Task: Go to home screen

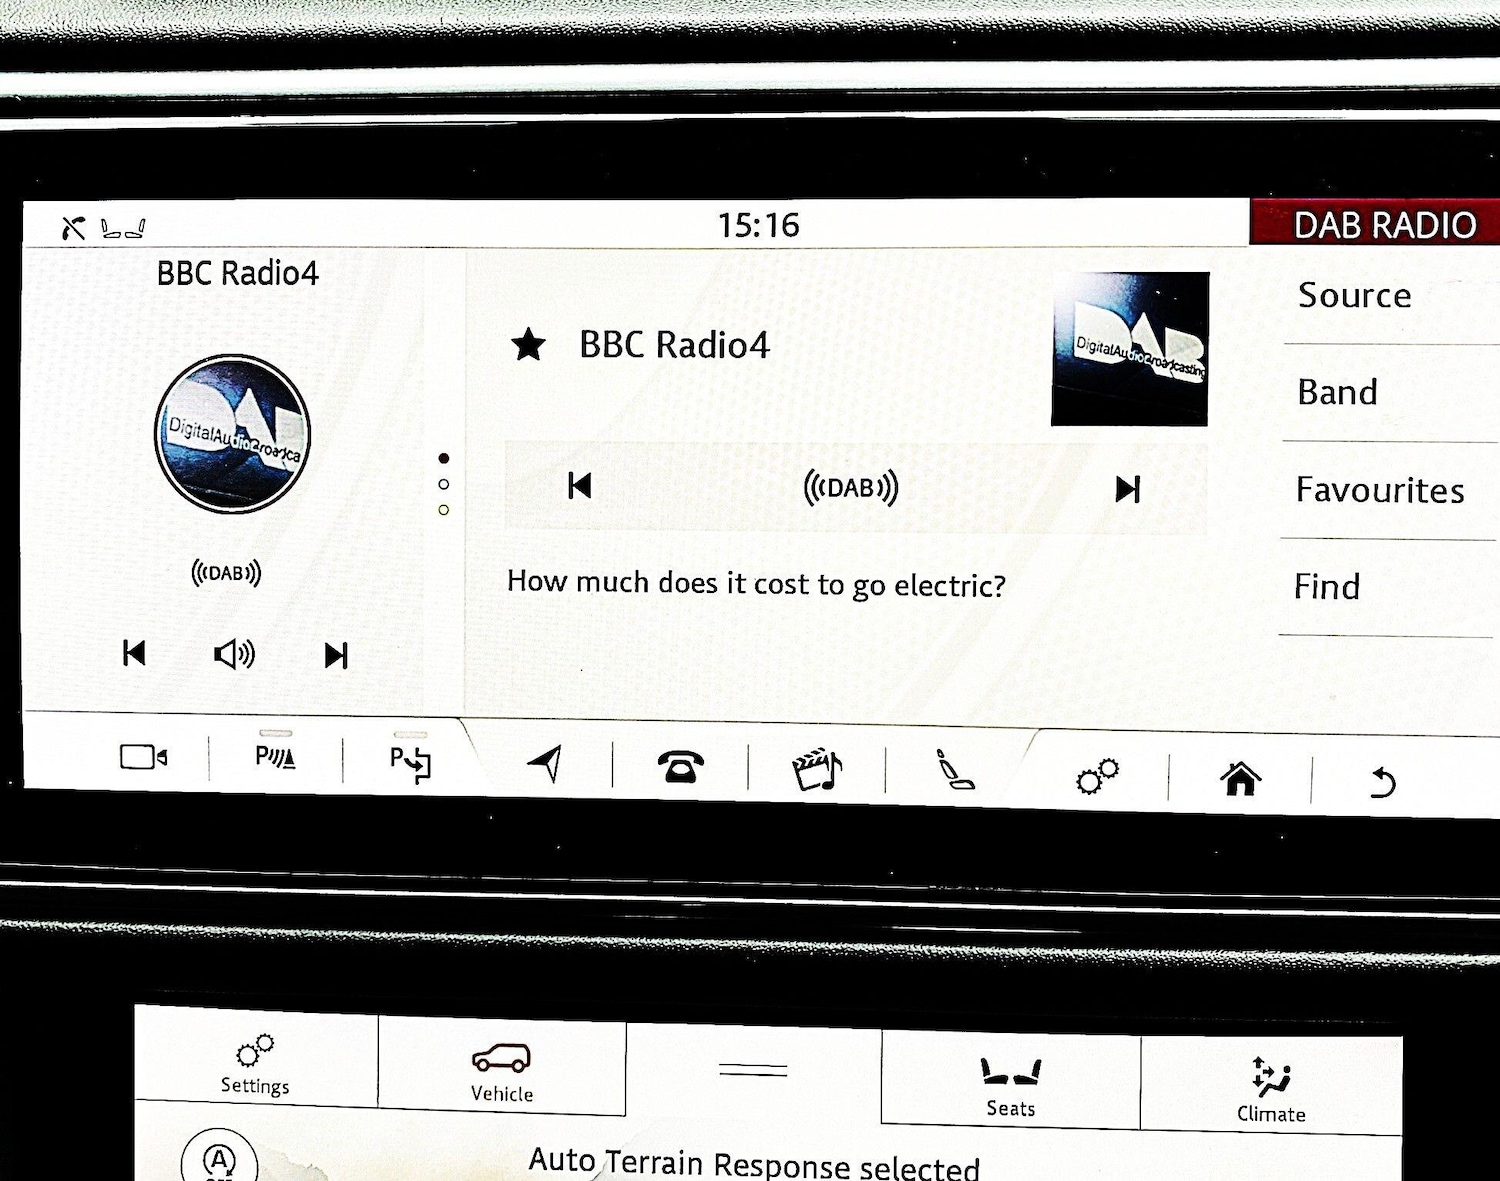Action: coord(1240,778)
